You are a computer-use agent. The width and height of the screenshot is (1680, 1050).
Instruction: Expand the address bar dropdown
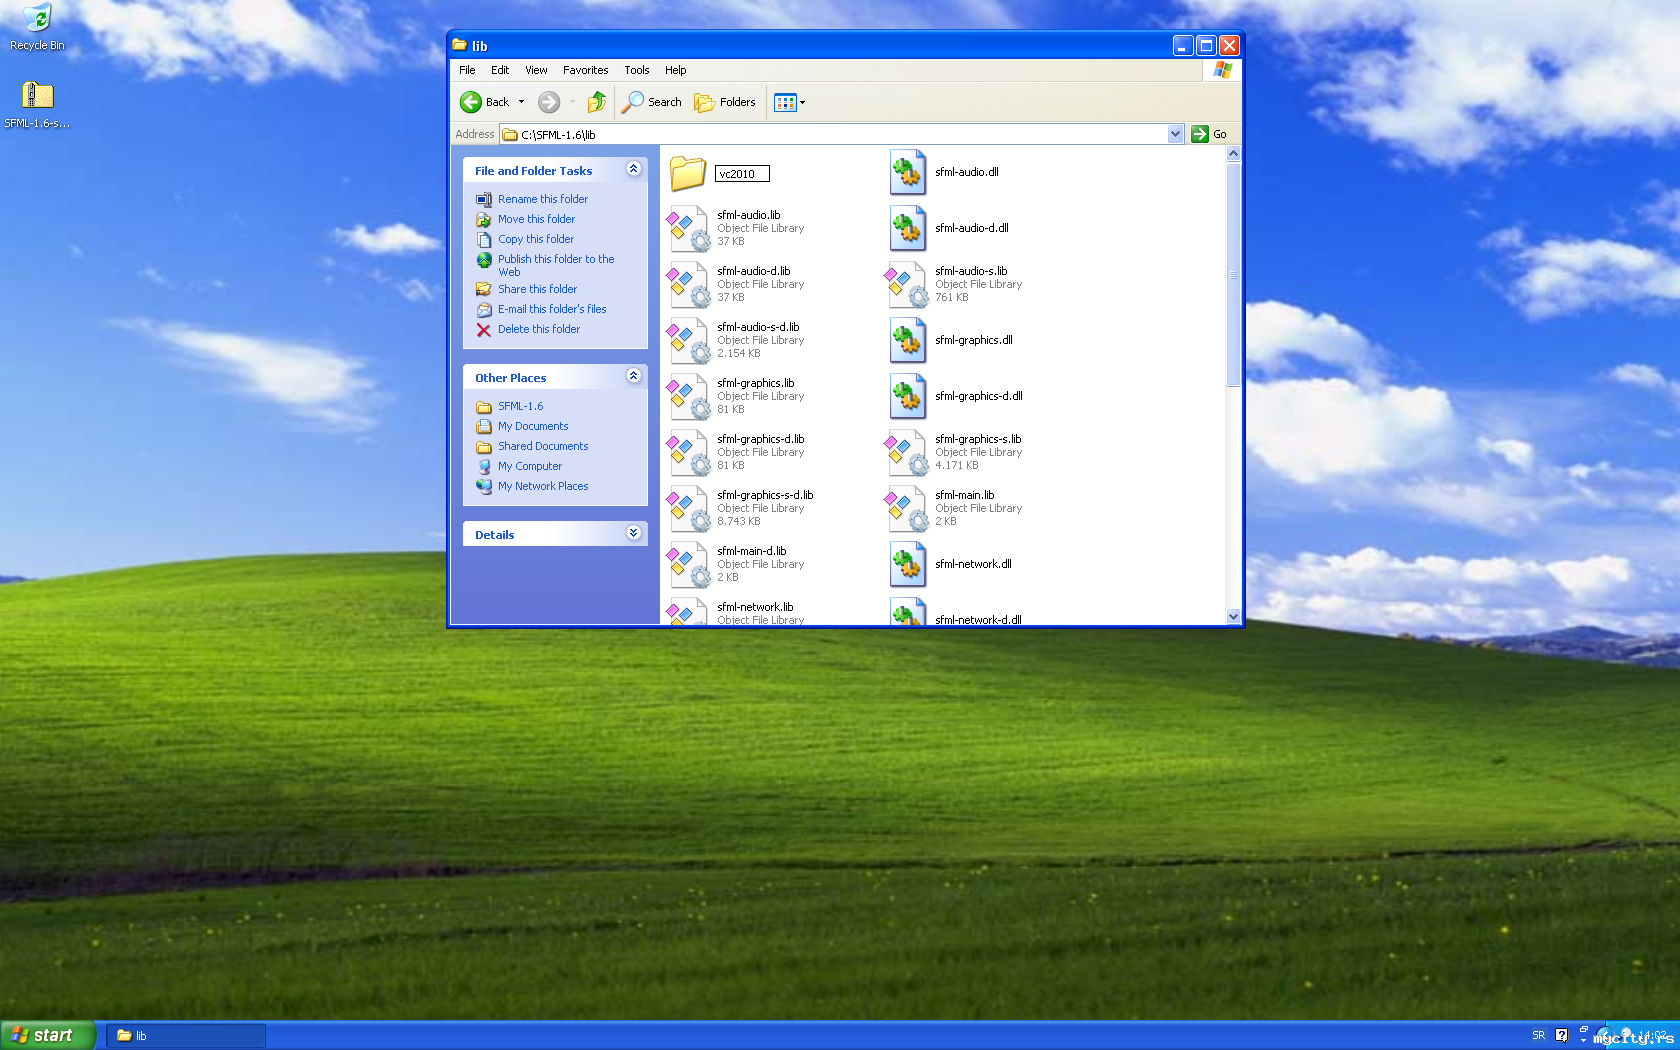1175,134
